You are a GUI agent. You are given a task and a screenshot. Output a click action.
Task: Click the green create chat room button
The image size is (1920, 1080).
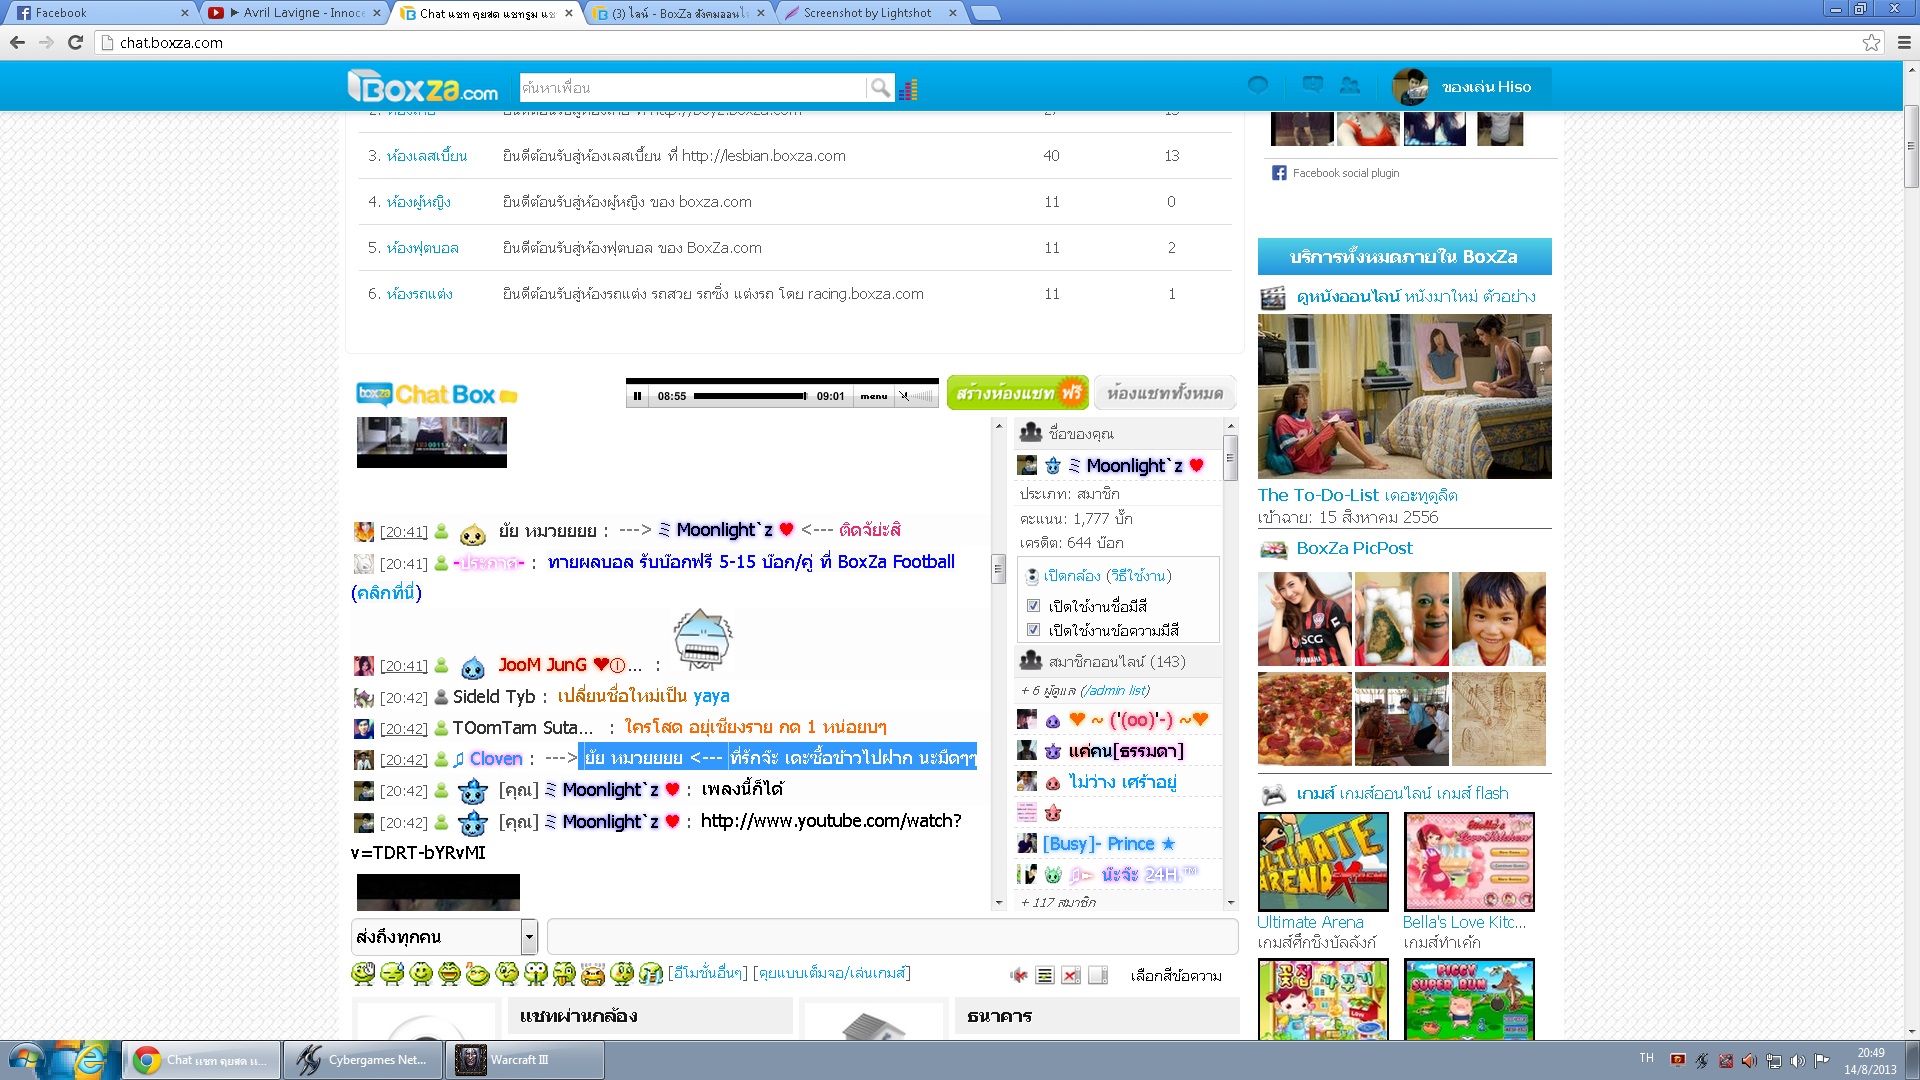[x=1017, y=393]
